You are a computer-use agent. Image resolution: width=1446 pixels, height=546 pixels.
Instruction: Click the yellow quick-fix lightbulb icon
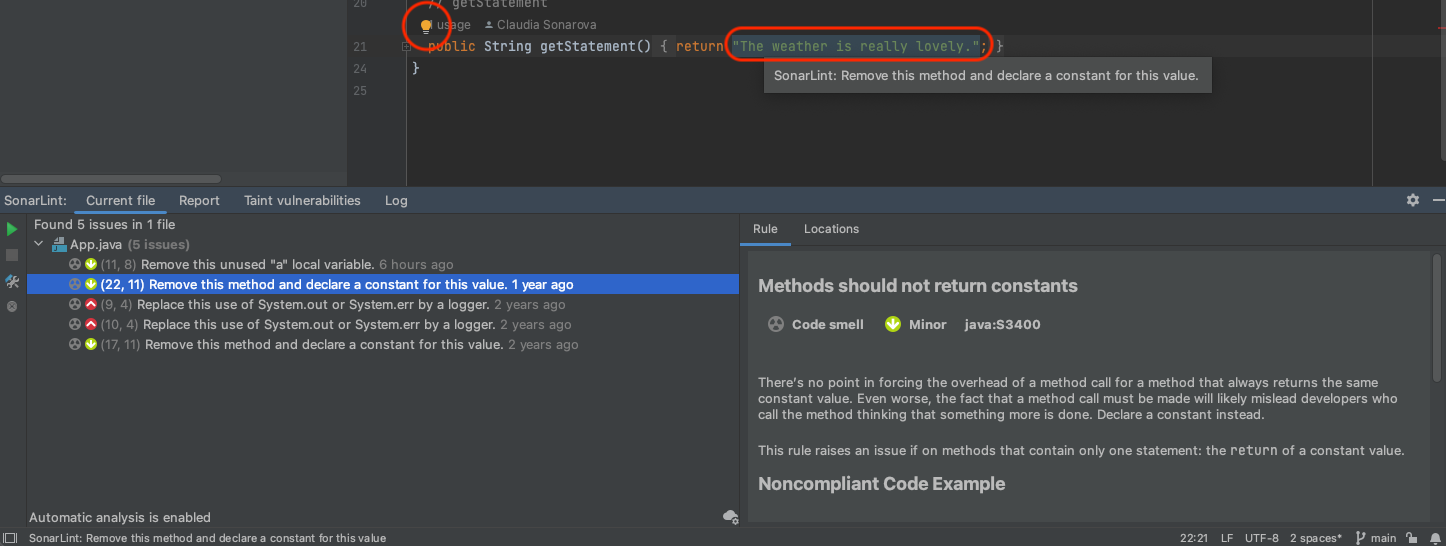point(426,25)
